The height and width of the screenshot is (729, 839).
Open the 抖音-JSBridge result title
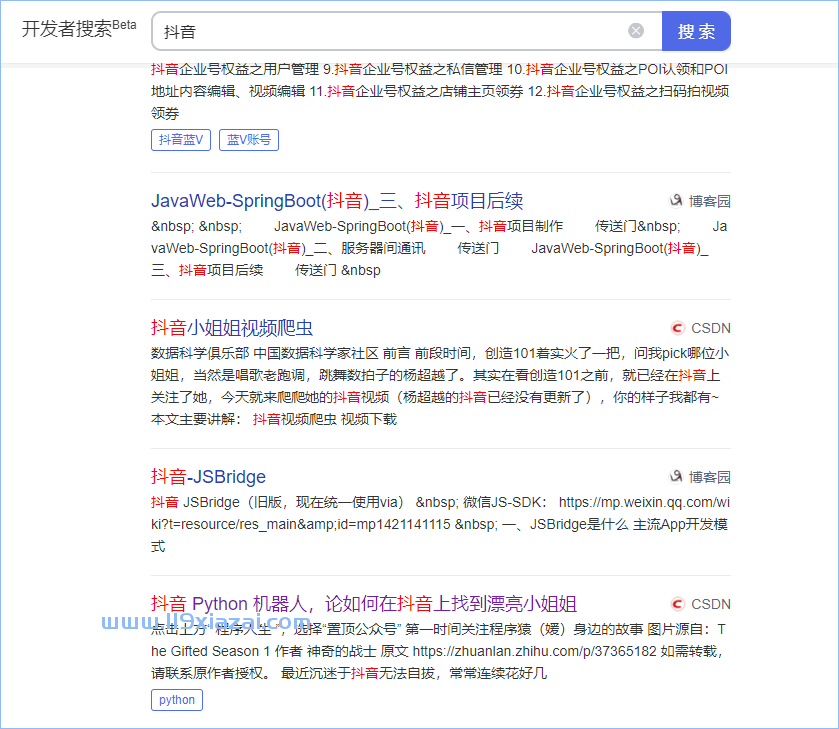click(x=208, y=476)
